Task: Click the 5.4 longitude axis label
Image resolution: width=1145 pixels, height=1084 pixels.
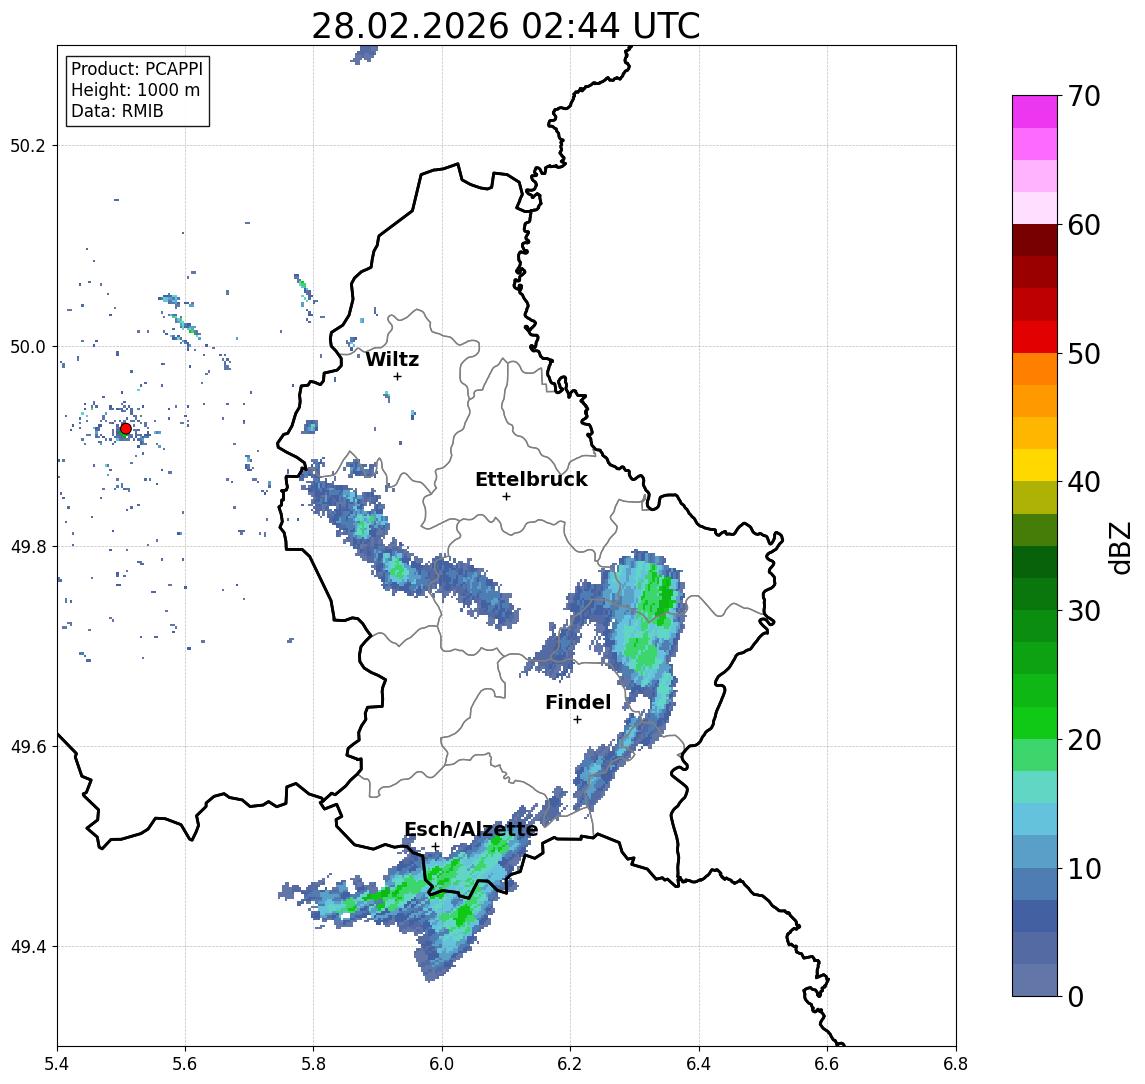Action: (57, 1064)
